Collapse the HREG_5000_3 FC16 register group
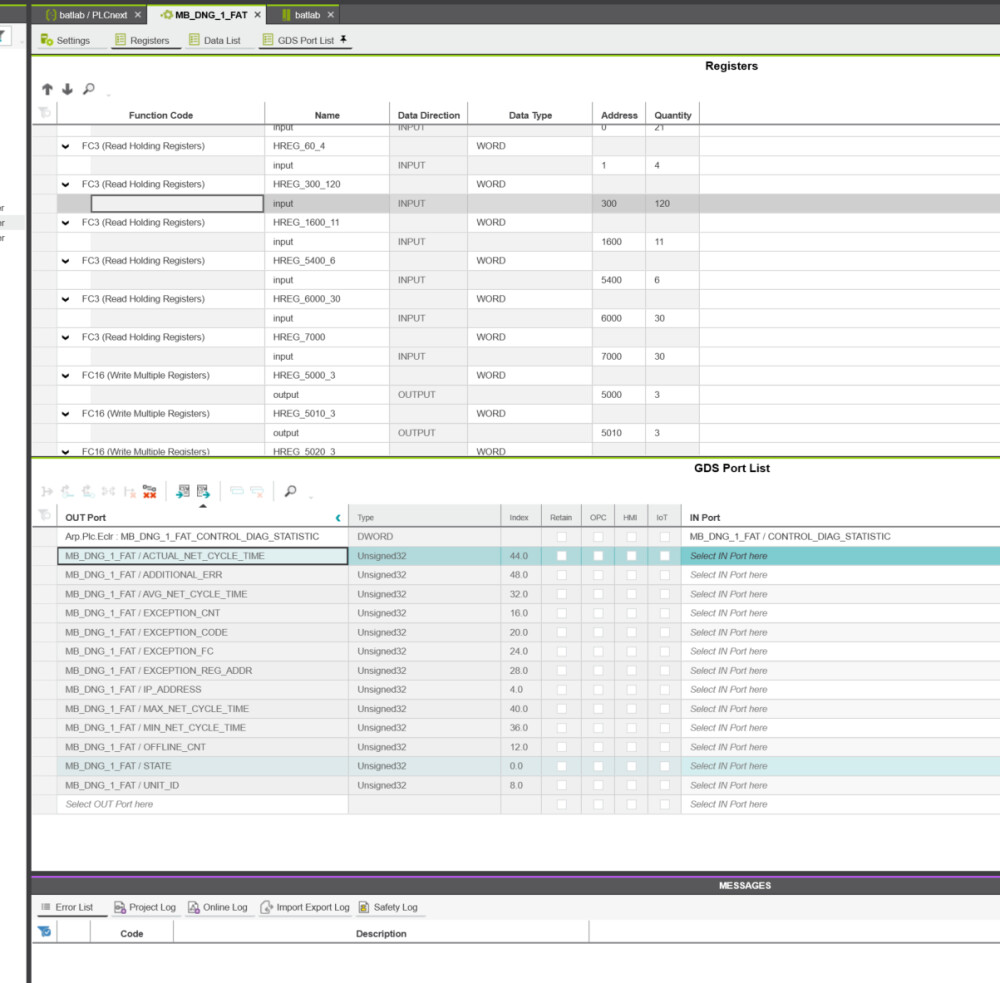Viewport: 1000px width, 983px height. point(66,376)
